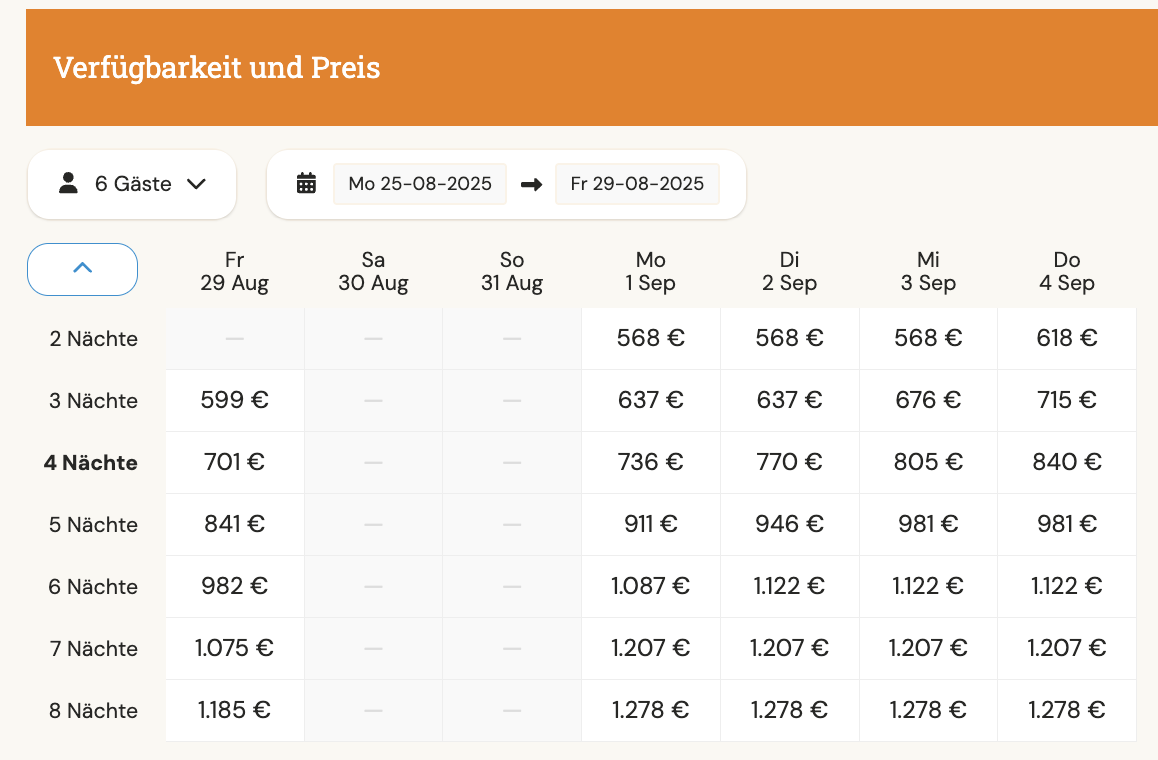Screen dimensions: 1158x760
Task: Open the 6 Gäste dropdown
Action: click(131, 184)
